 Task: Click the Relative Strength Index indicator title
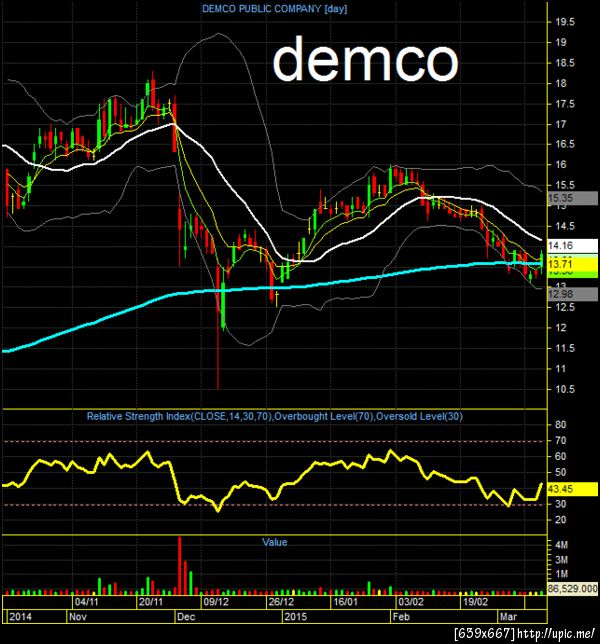coord(275,416)
